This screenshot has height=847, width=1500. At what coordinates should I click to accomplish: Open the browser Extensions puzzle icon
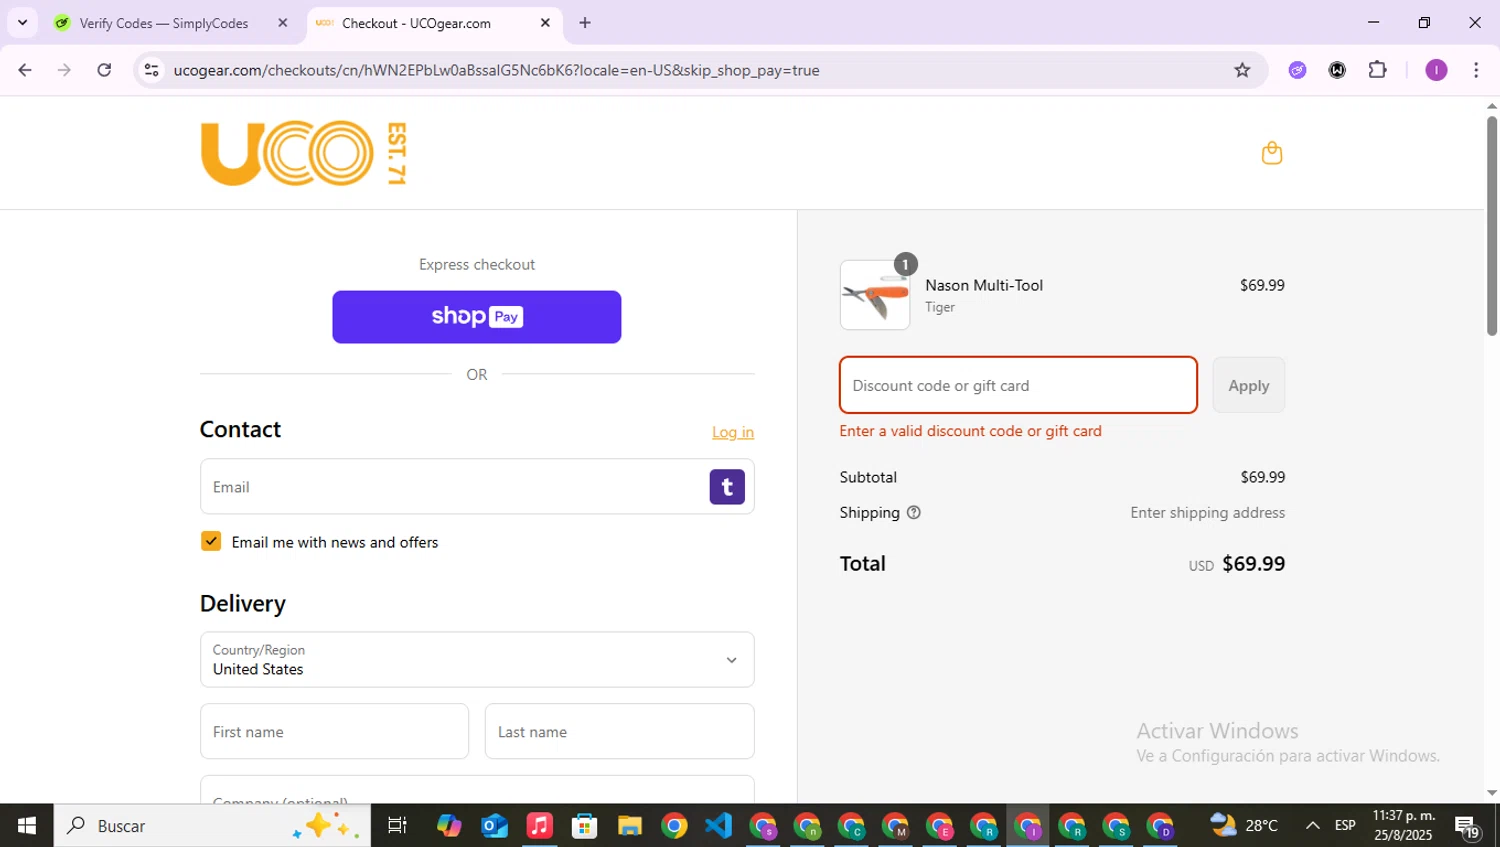click(x=1378, y=70)
